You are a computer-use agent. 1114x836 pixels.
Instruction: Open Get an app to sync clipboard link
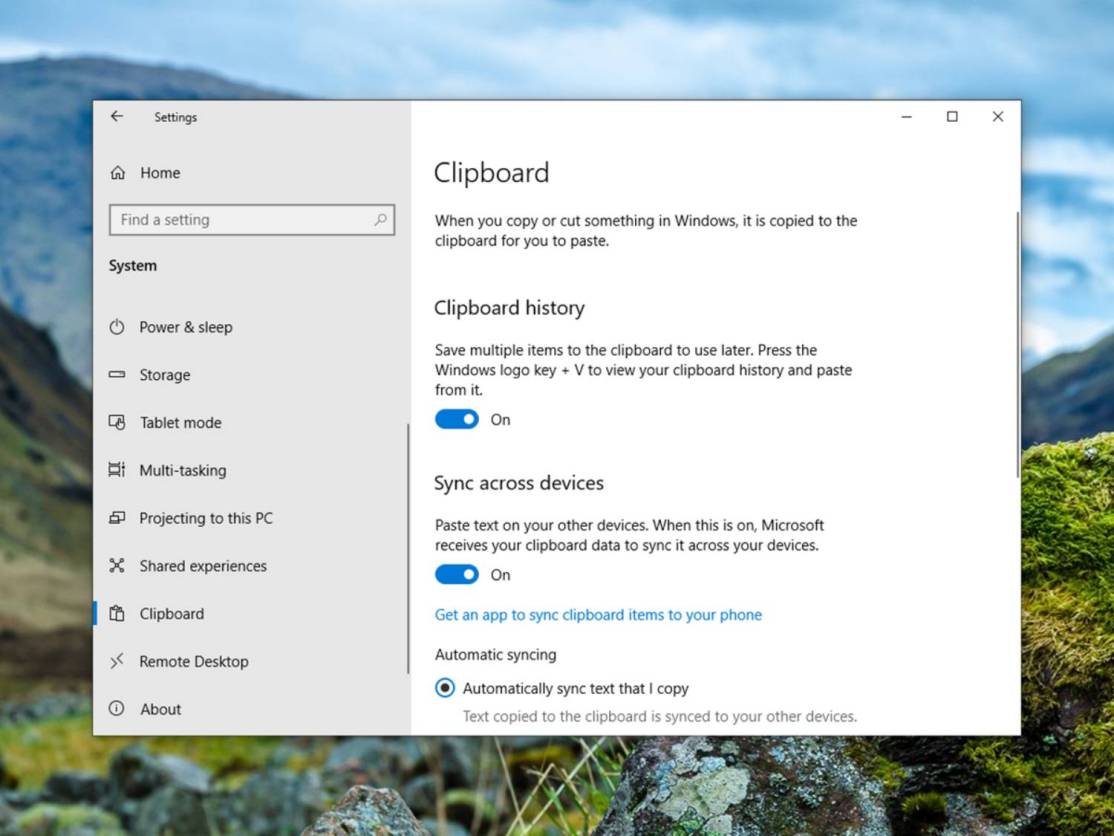[598, 615]
